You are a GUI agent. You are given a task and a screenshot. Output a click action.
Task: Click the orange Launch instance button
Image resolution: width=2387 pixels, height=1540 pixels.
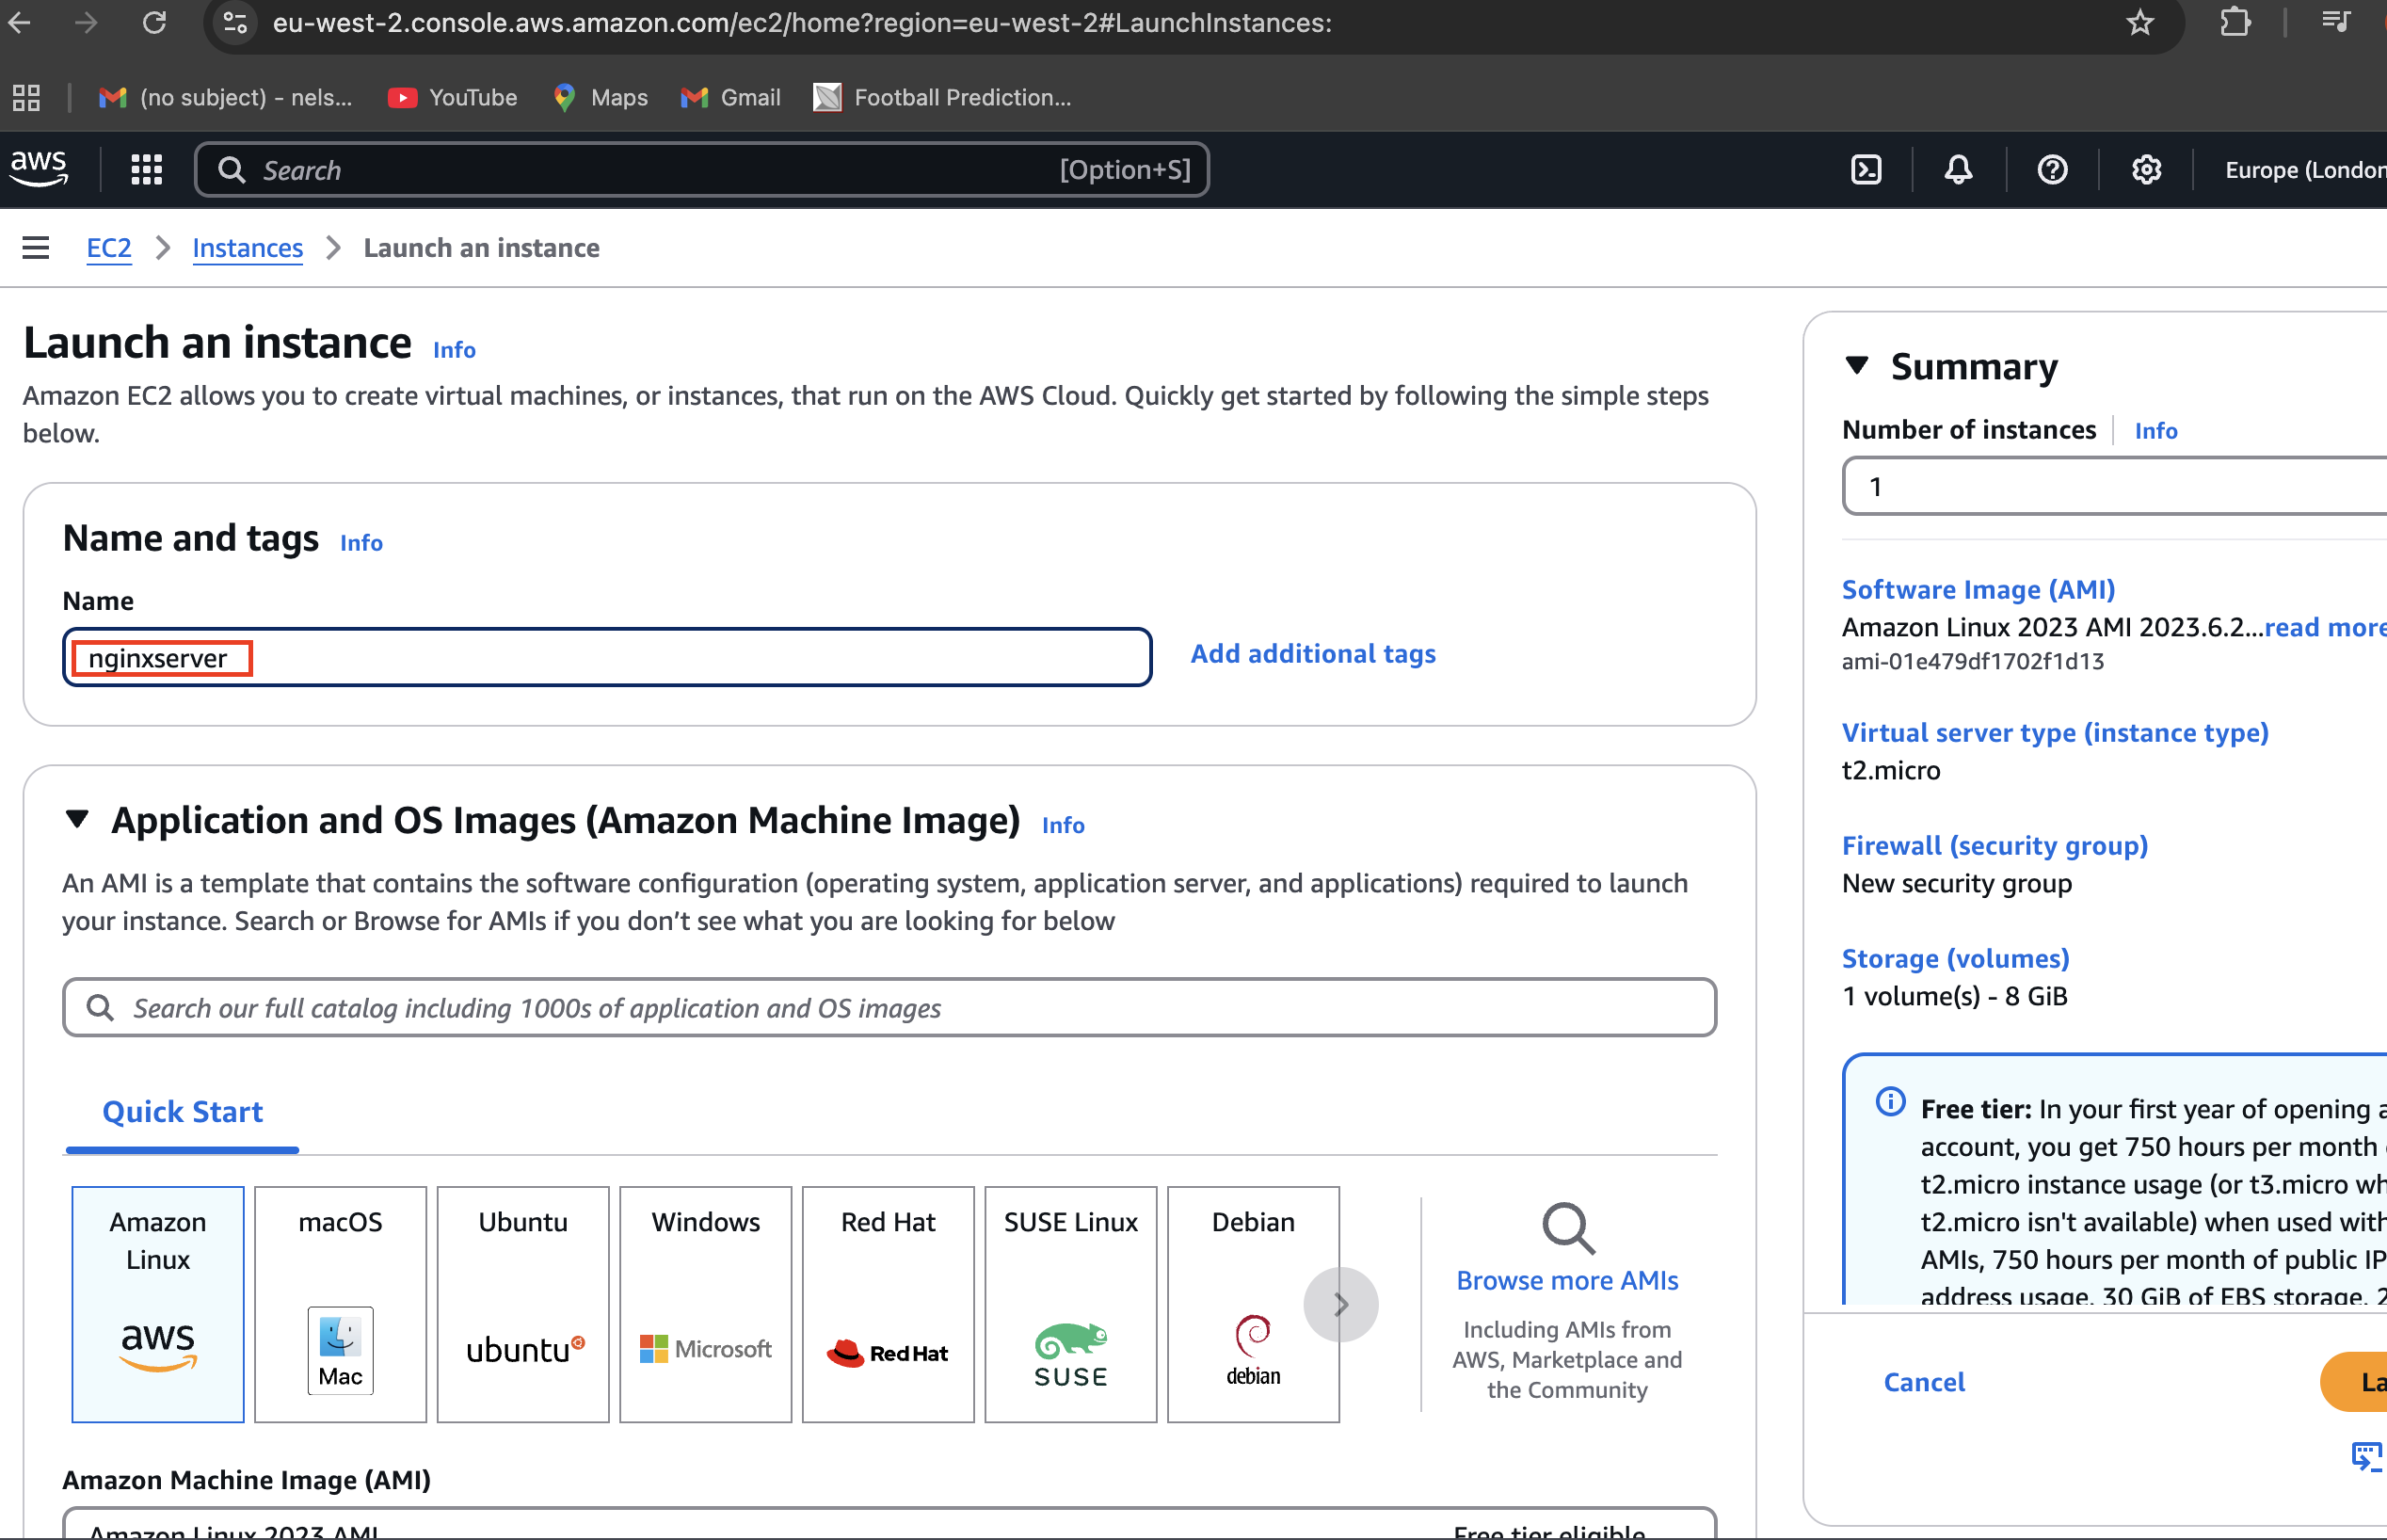click(2354, 1382)
